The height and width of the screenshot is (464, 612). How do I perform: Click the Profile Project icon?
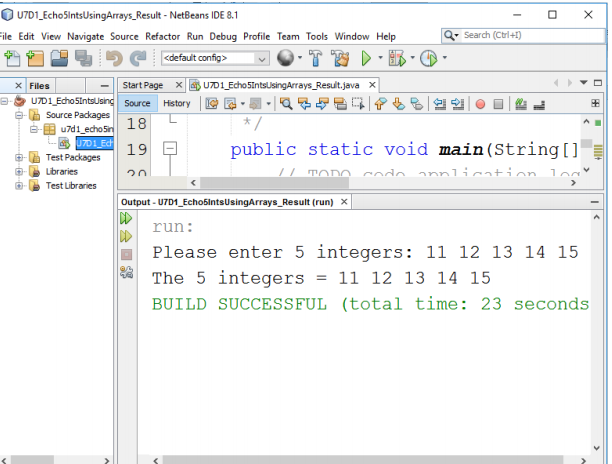(x=429, y=59)
